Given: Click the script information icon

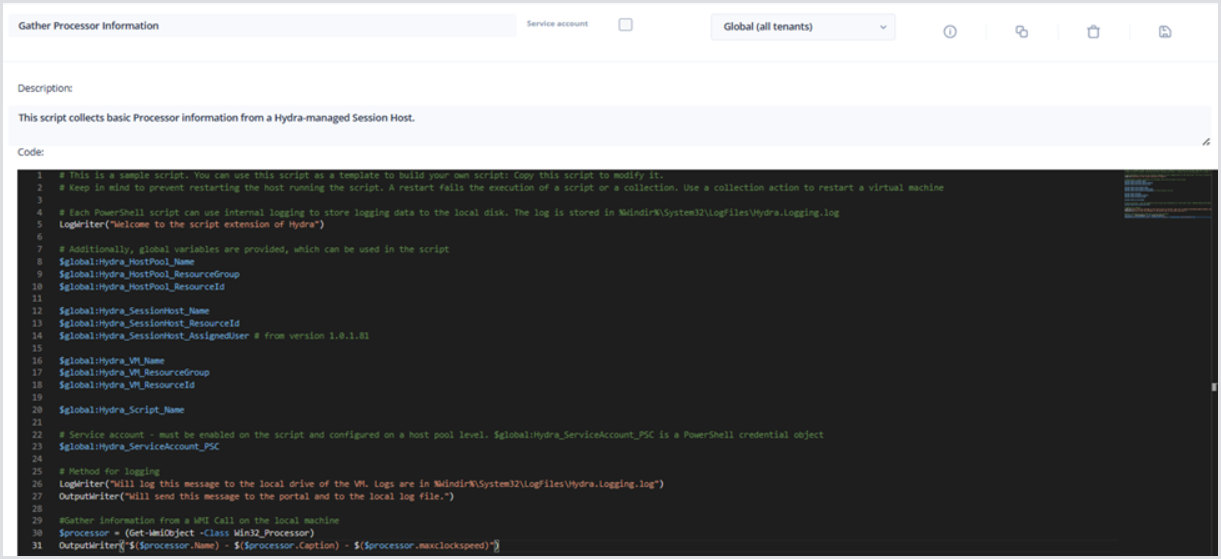Looking at the screenshot, I should [950, 32].
